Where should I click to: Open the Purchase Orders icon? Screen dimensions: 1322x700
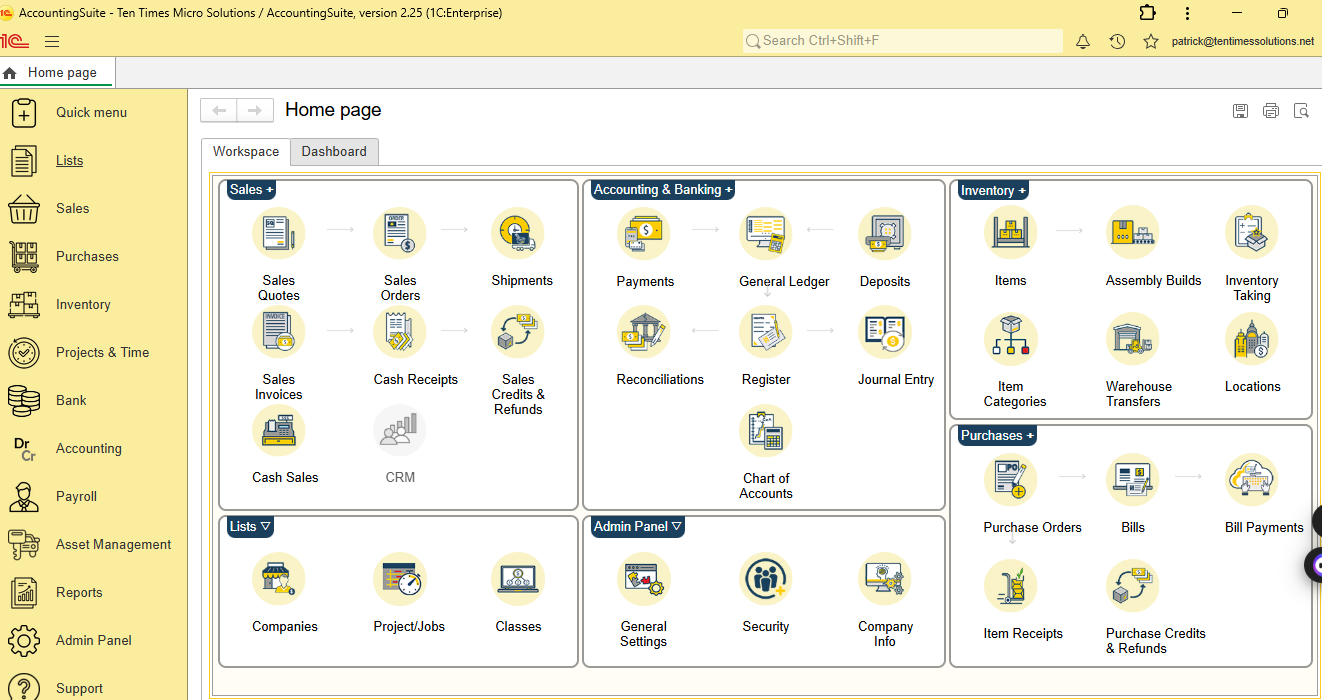tap(1011, 480)
